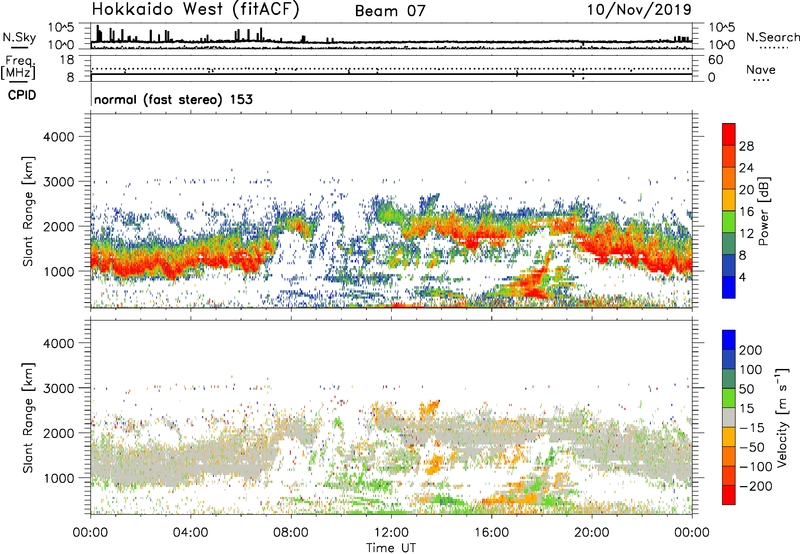
Task: Click the dotted line sample under "N.Search"
Action: [773, 48]
